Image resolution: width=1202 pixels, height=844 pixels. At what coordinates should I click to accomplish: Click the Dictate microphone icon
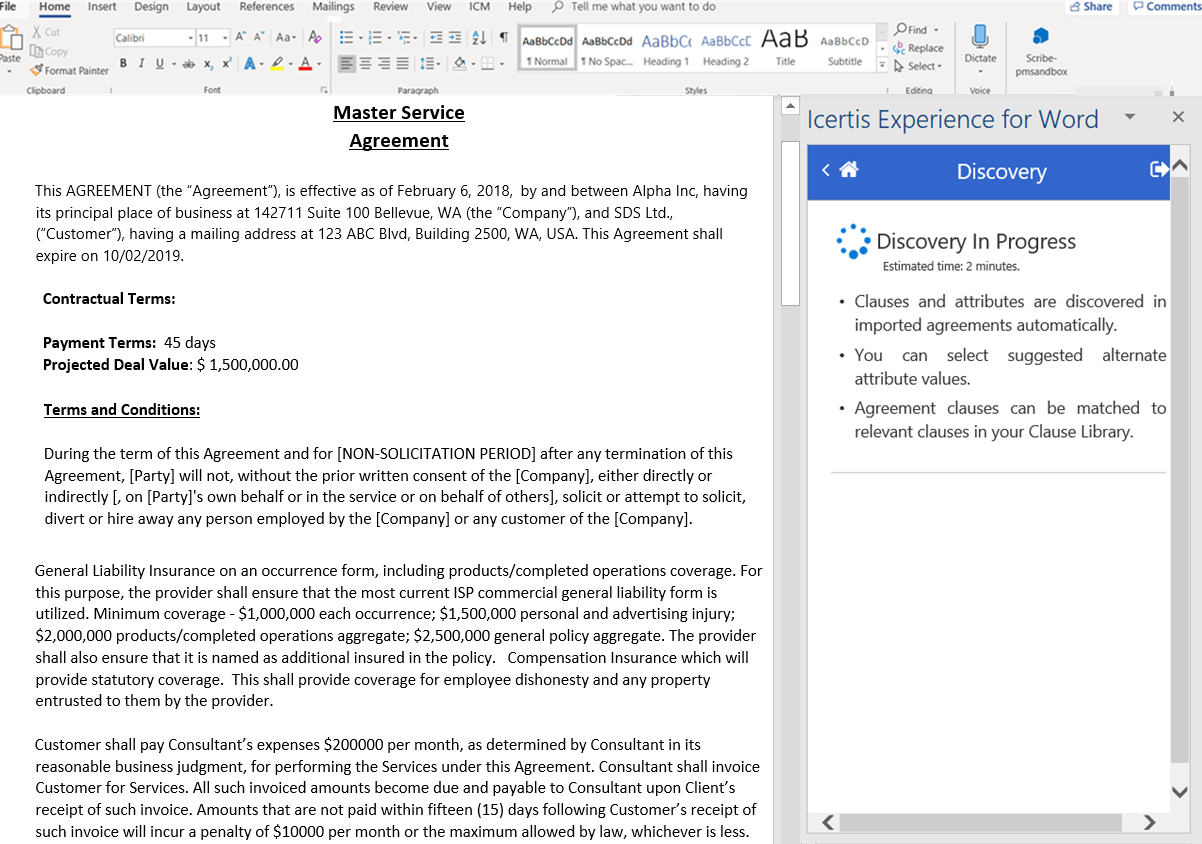pos(980,38)
